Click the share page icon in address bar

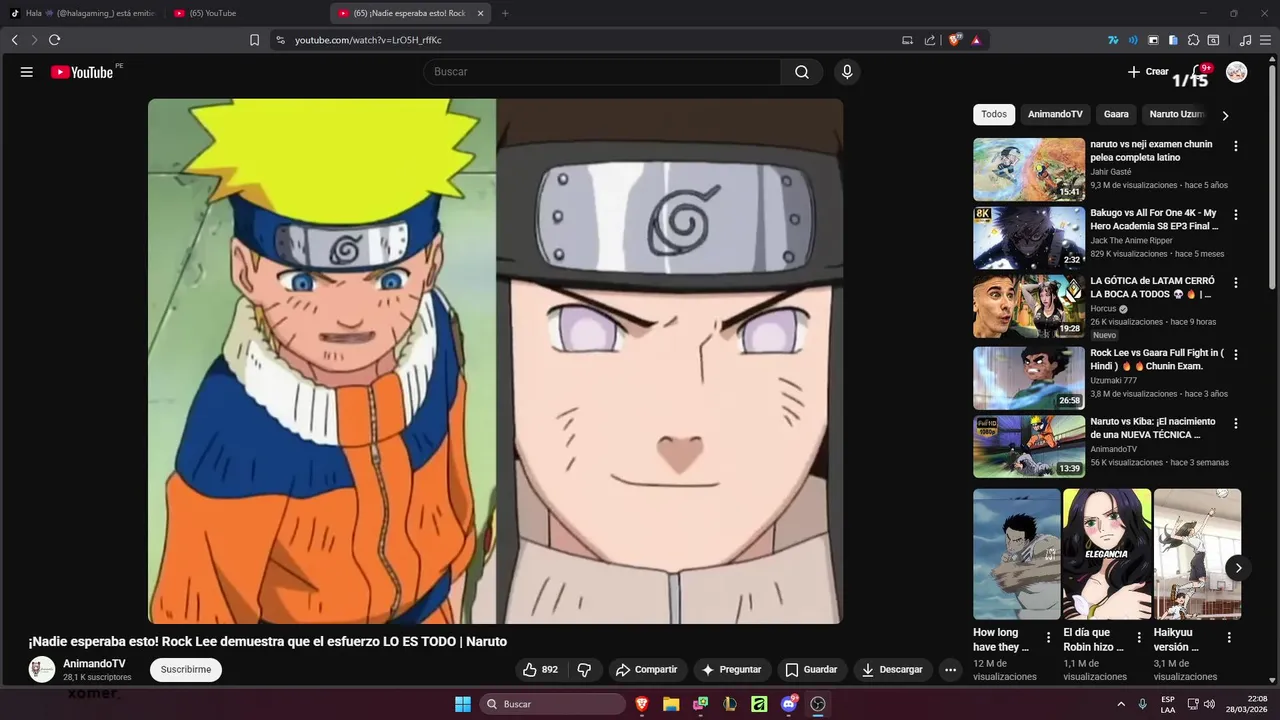click(x=930, y=40)
